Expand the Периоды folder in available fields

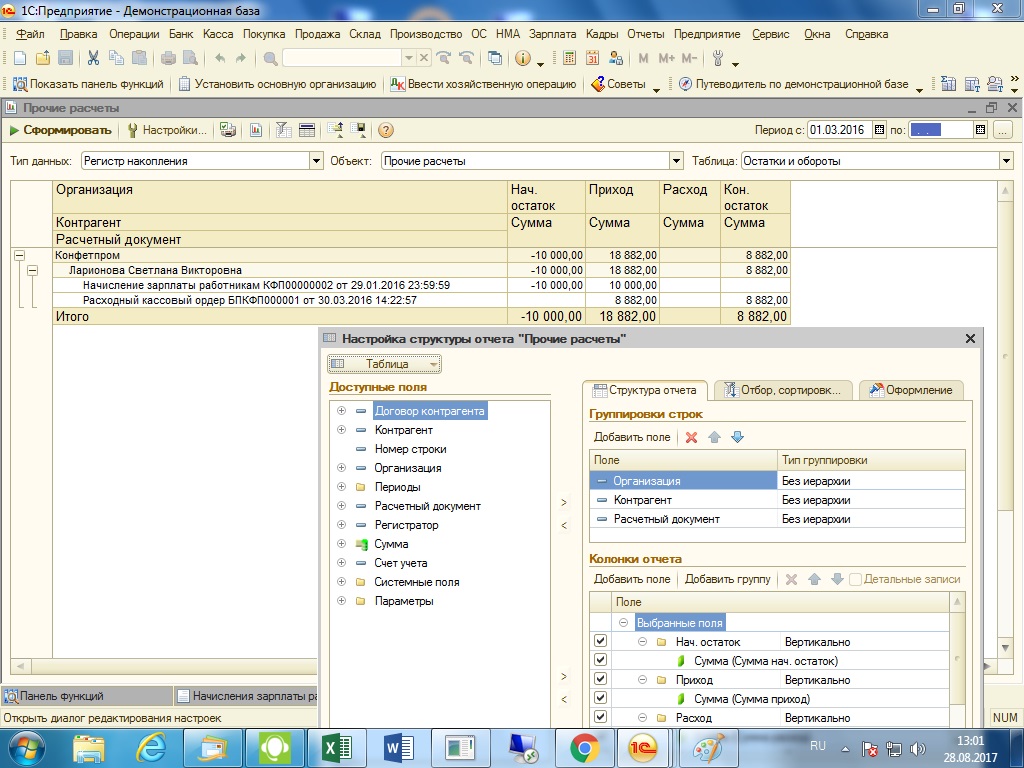click(341, 487)
